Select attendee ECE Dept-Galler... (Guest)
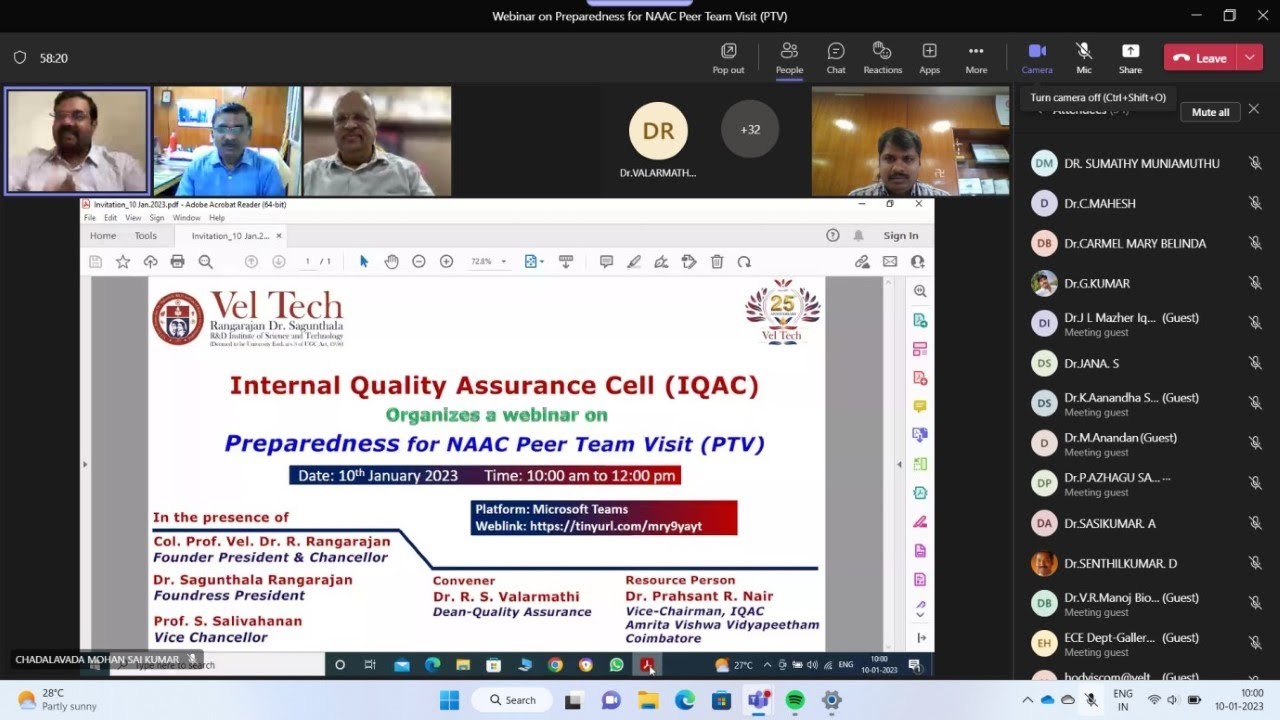 tap(1147, 643)
